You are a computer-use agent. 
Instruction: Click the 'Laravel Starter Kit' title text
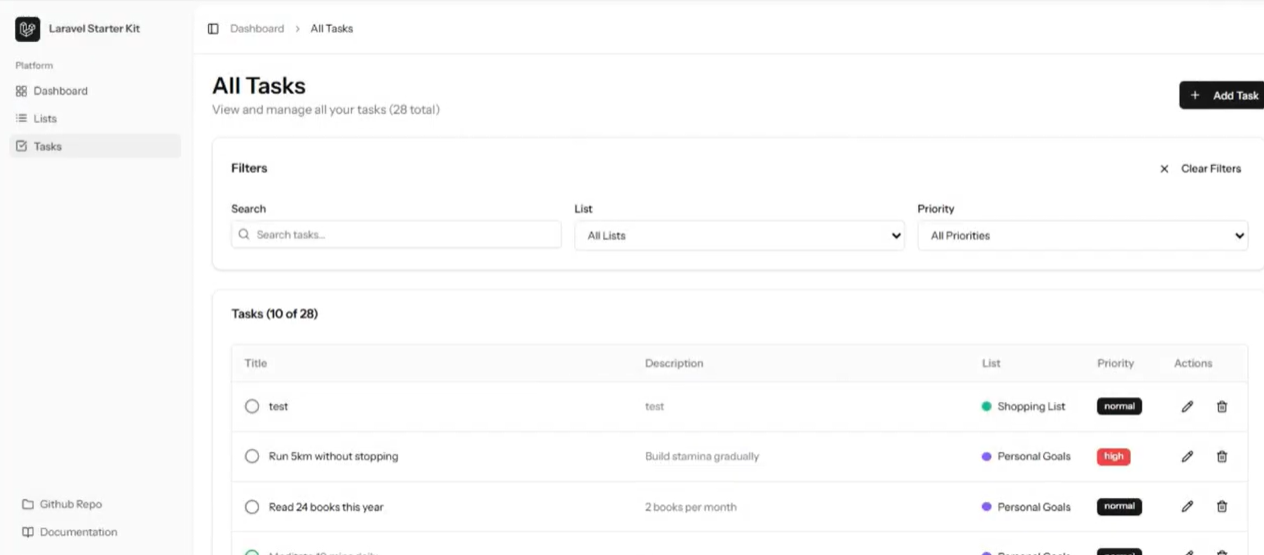(x=94, y=29)
